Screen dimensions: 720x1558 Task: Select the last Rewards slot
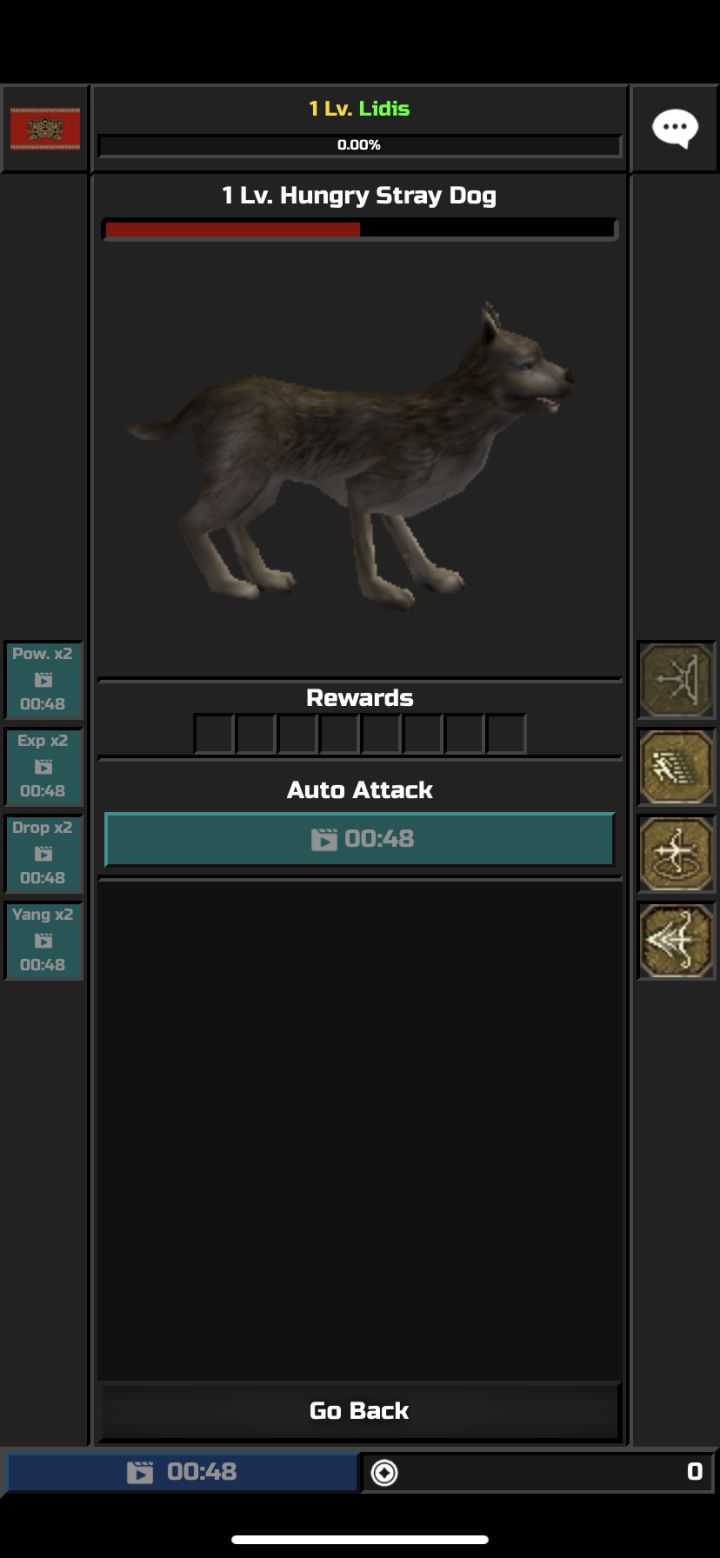pyautogui.click(x=506, y=734)
